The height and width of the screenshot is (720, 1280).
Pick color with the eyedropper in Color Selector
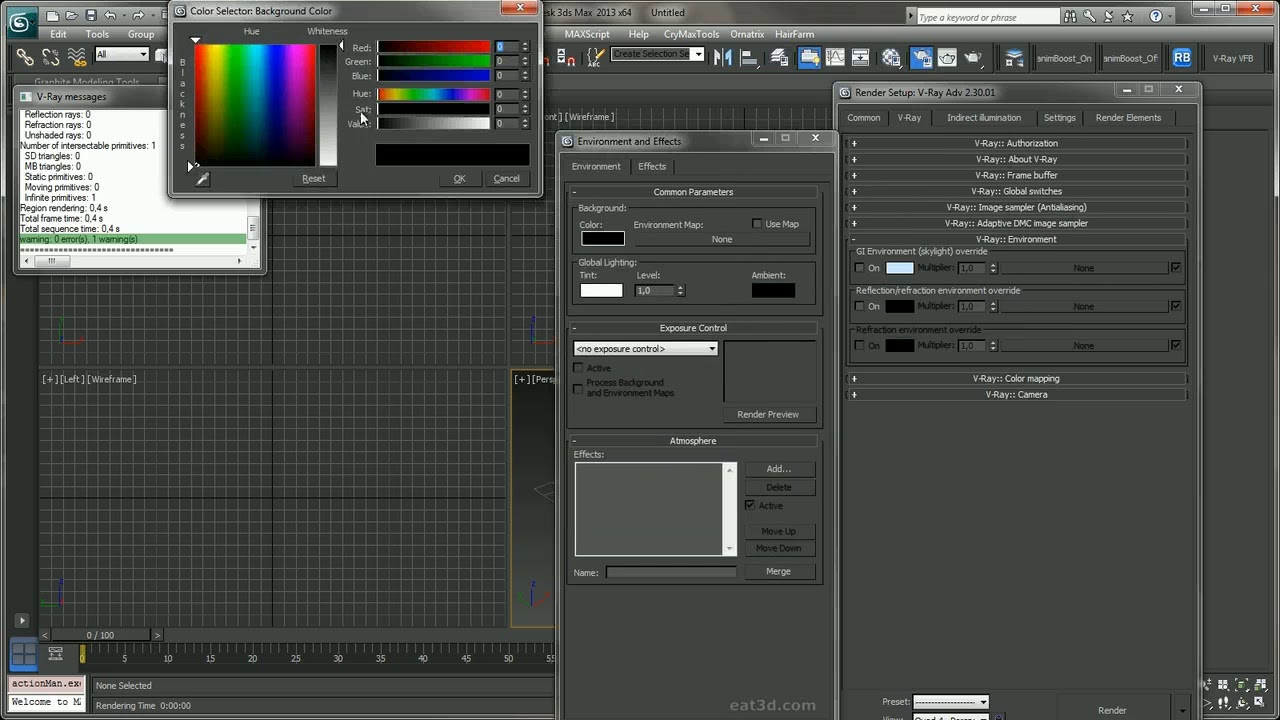point(202,179)
